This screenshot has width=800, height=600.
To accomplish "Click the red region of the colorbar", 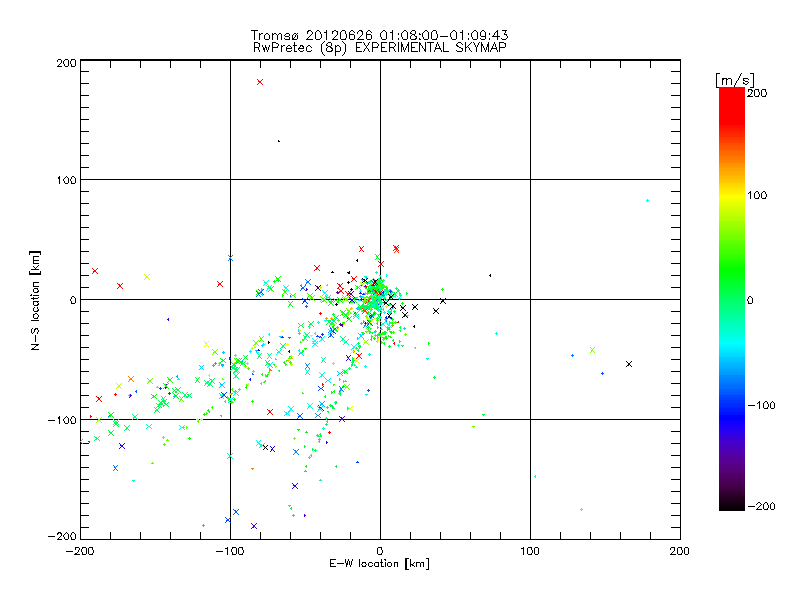I will coord(732,105).
